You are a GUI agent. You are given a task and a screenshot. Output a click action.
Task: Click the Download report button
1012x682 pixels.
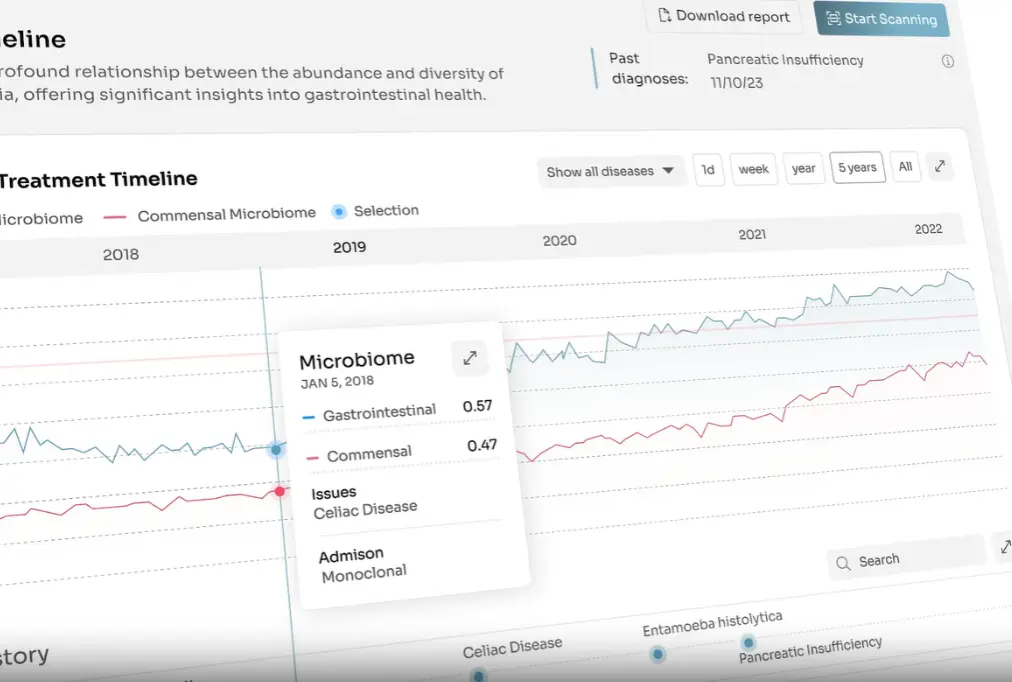click(723, 16)
